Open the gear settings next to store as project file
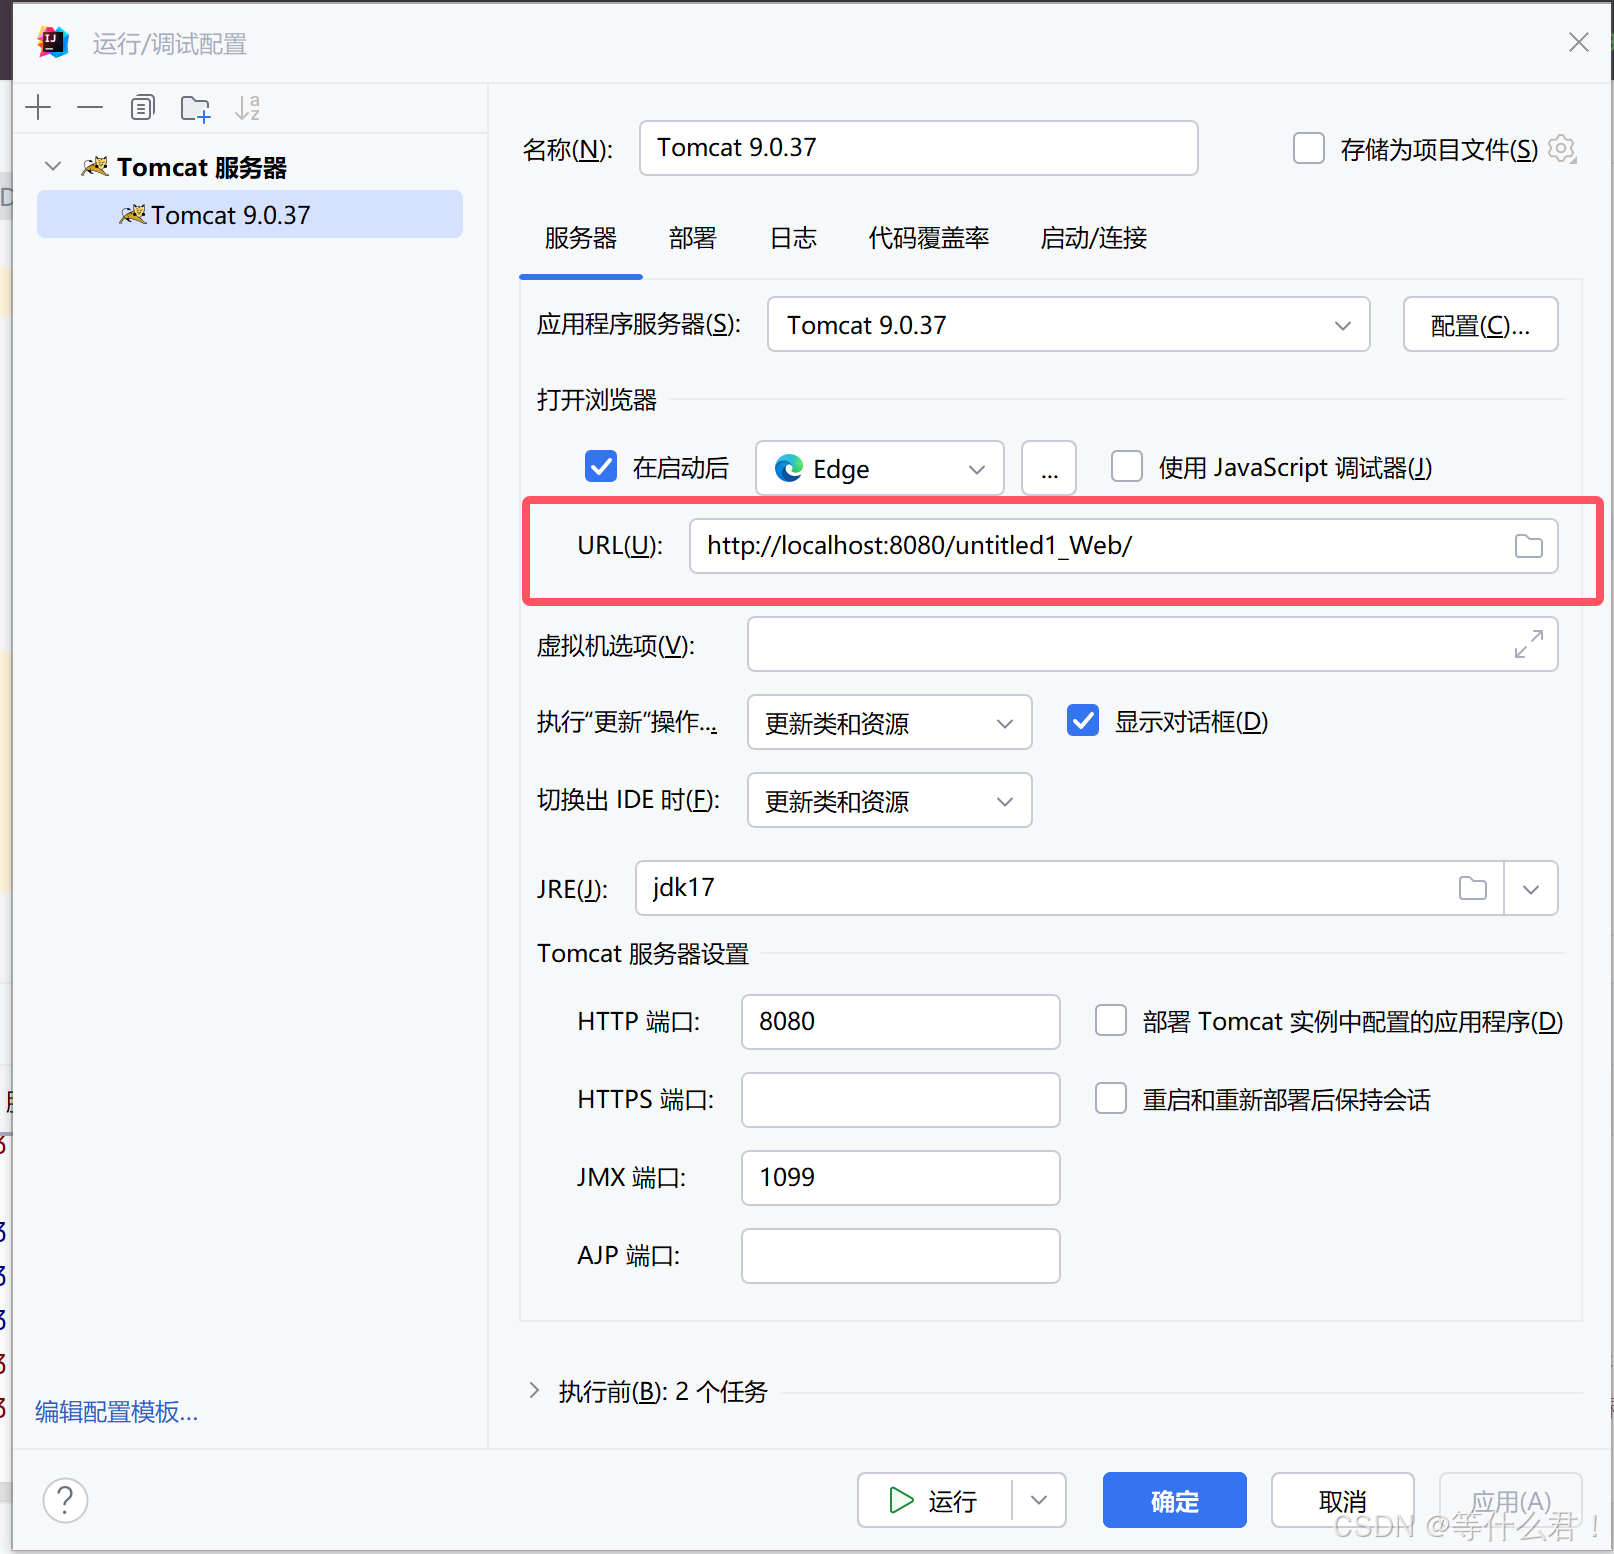 point(1562,149)
